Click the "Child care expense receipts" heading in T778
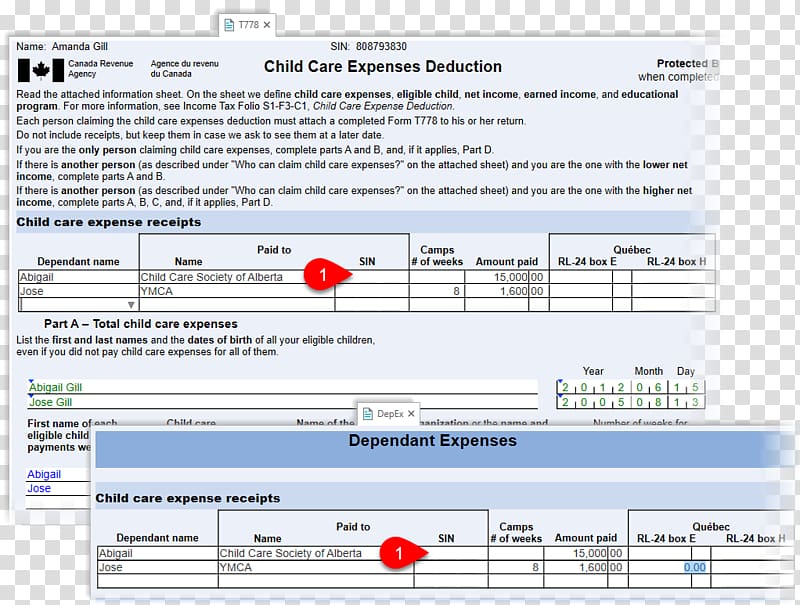Screen dimensions: 800x605 point(109,222)
